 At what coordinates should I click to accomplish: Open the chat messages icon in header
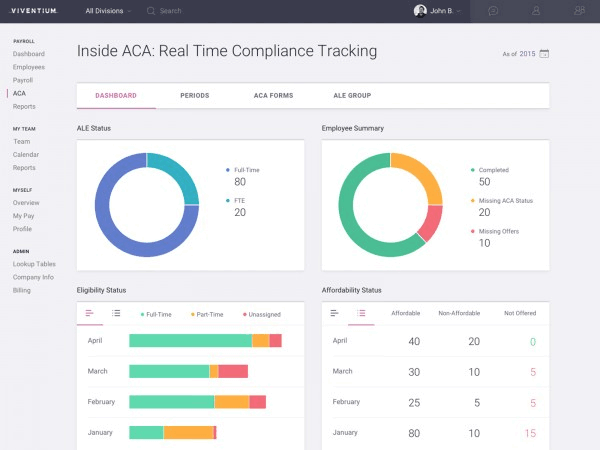pos(493,11)
